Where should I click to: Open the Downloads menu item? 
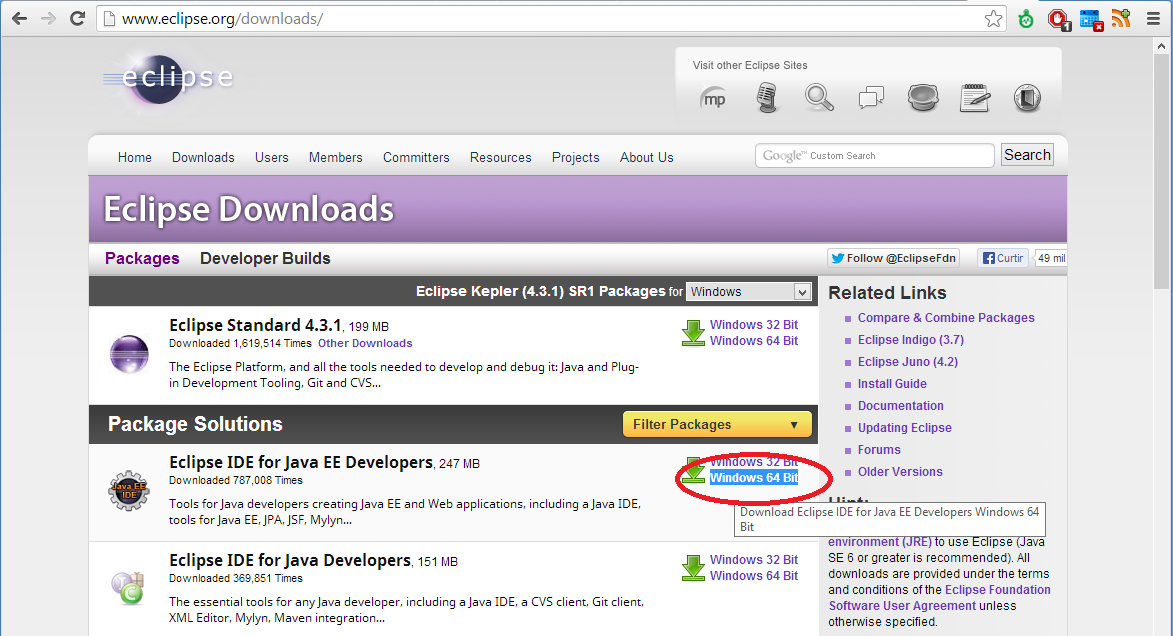(x=203, y=157)
